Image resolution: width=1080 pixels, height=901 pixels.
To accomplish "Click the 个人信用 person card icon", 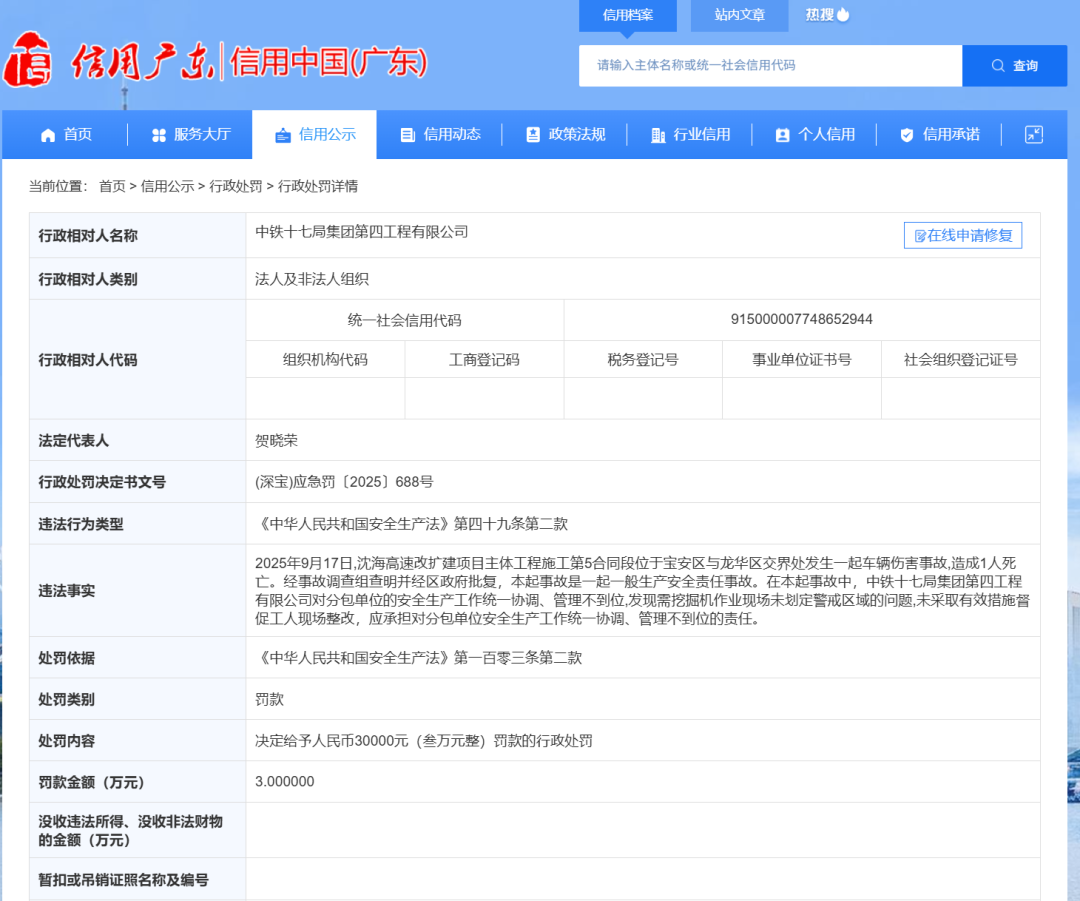I will (x=782, y=135).
